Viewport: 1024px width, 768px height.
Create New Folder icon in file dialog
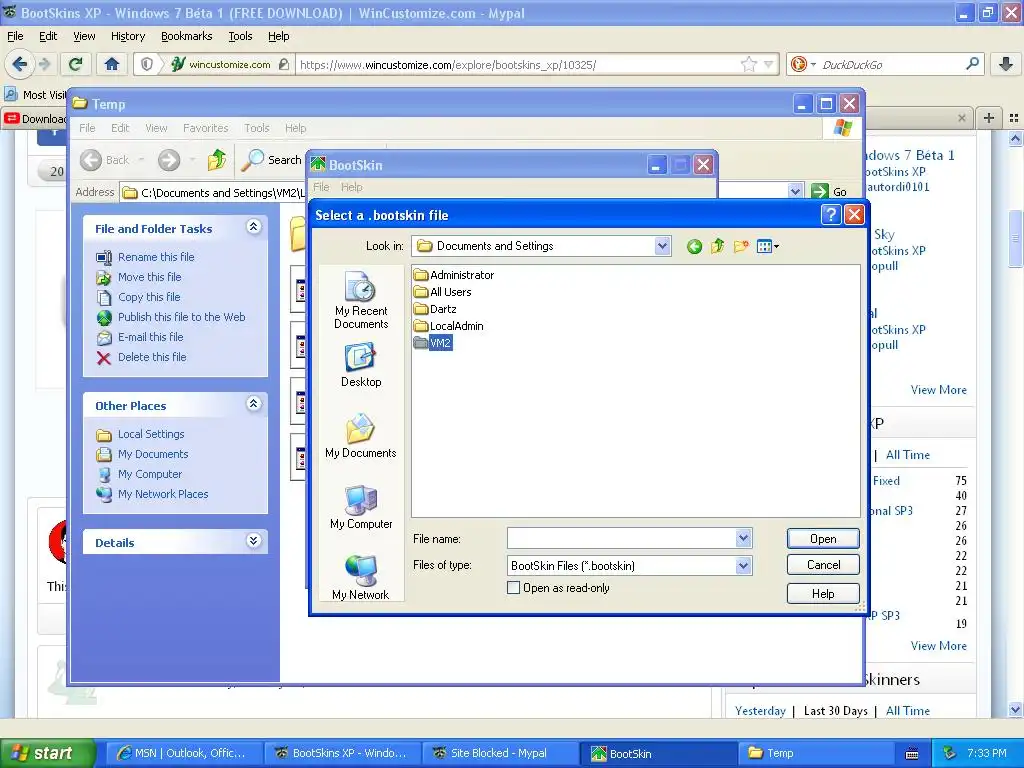(741, 246)
